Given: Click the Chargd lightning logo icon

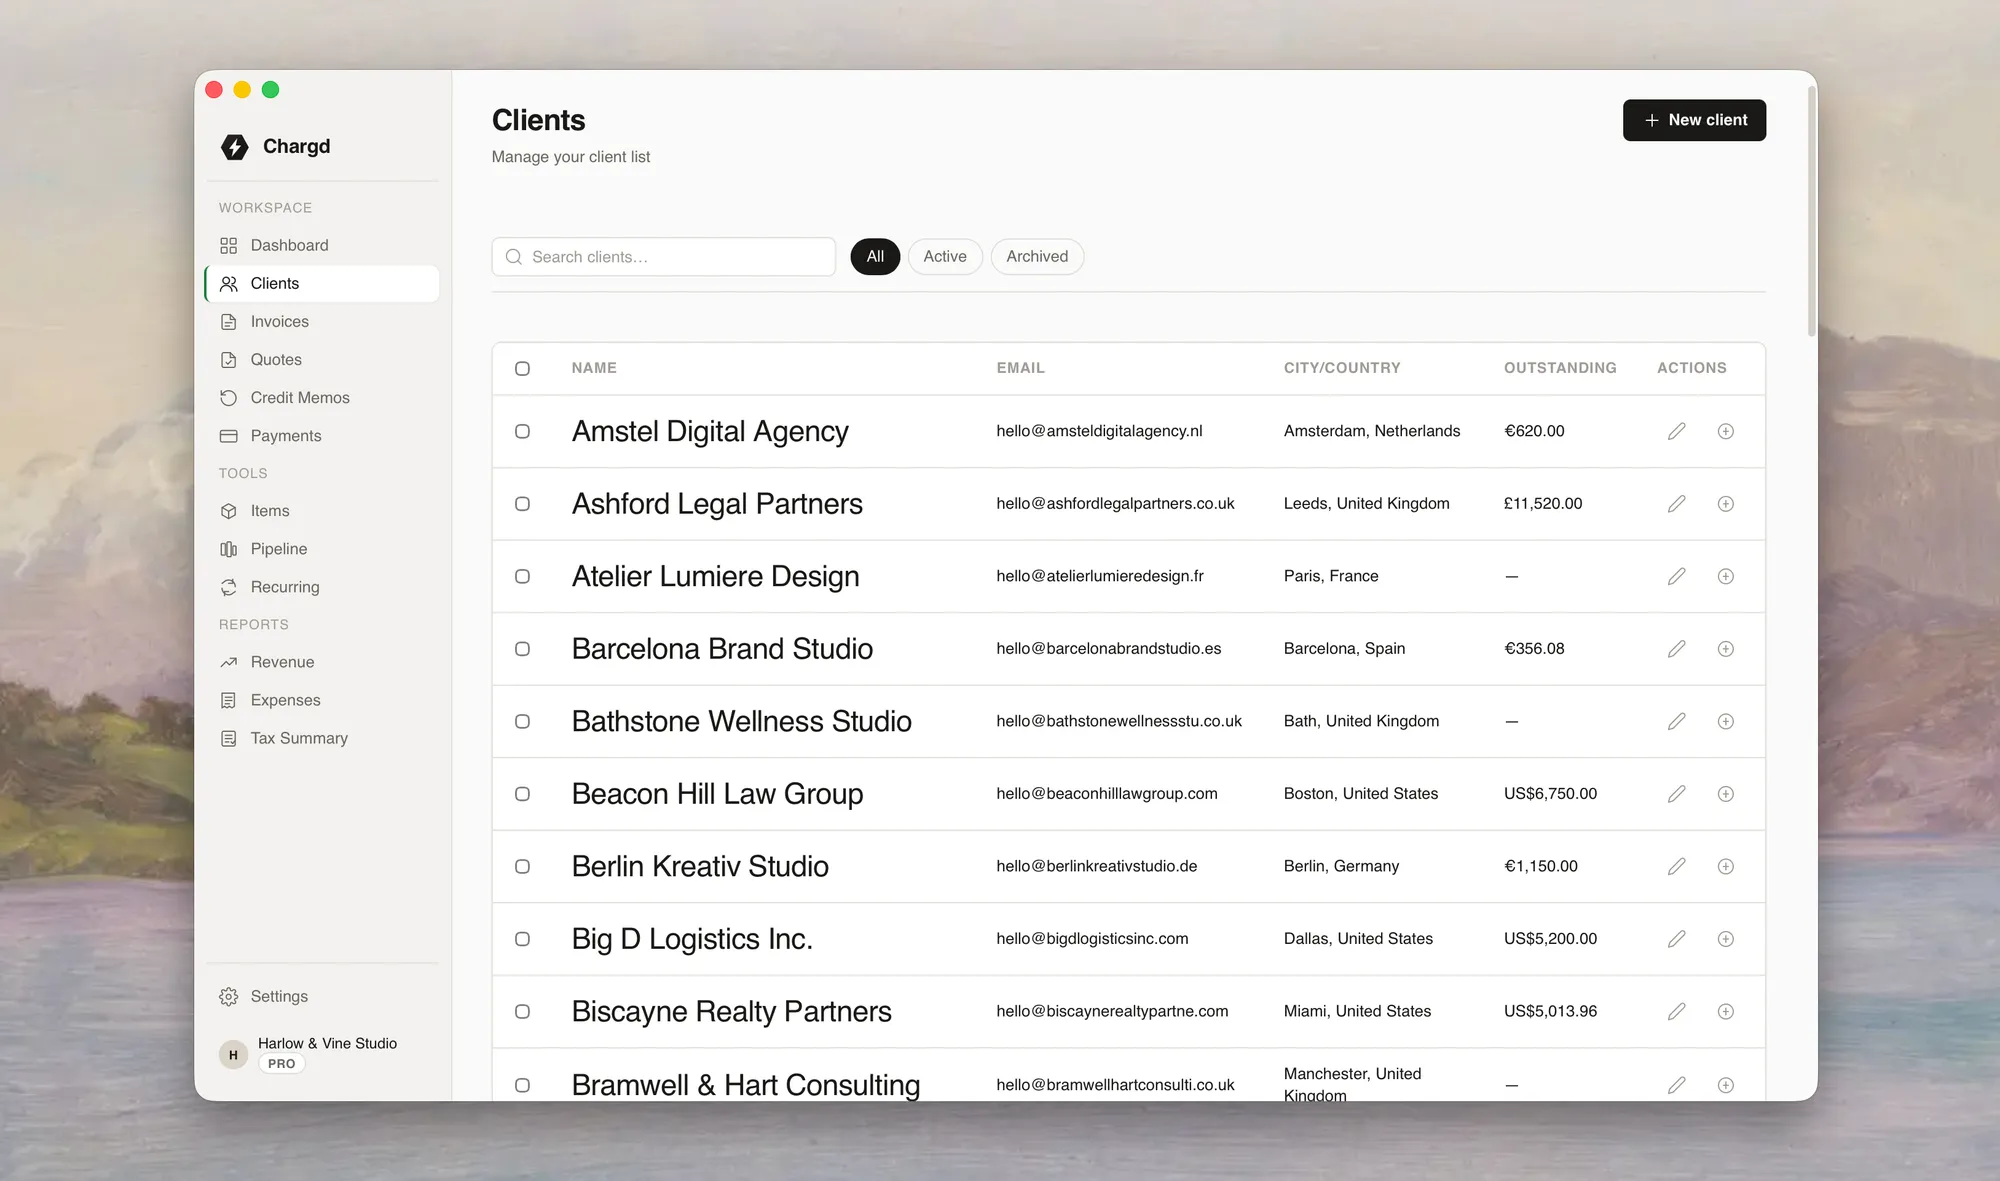Looking at the screenshot, I should (235, 147).
